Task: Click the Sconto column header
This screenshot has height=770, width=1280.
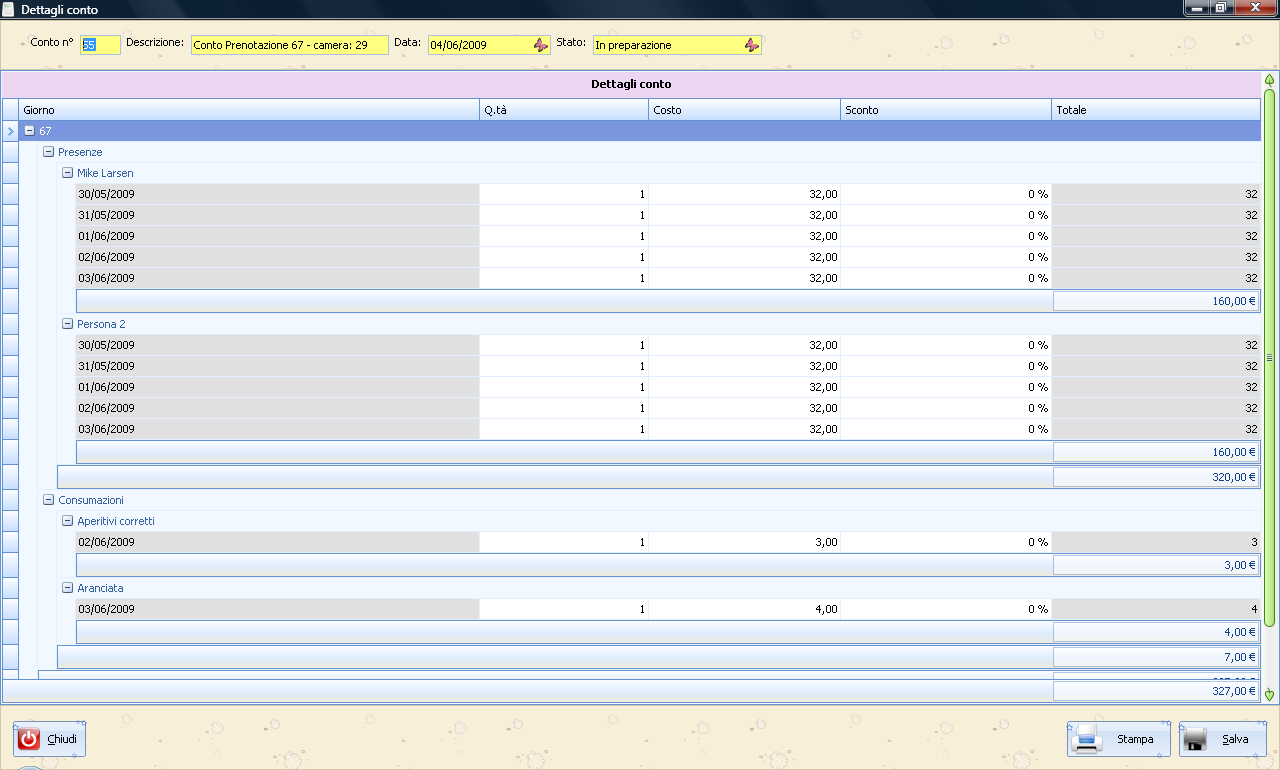Action: (x=946, y=110)
